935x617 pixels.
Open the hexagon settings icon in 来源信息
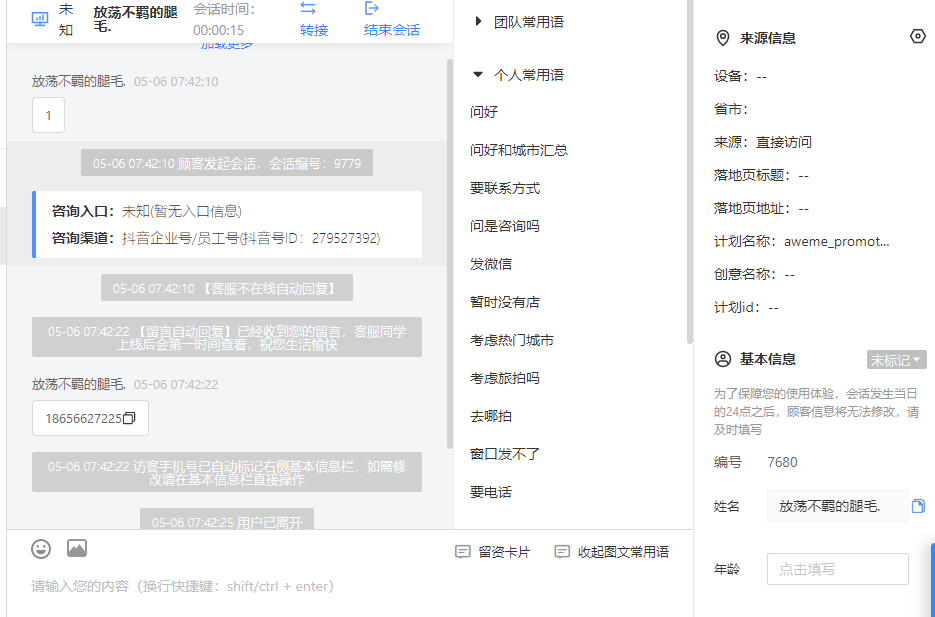[x=918, y=37]
